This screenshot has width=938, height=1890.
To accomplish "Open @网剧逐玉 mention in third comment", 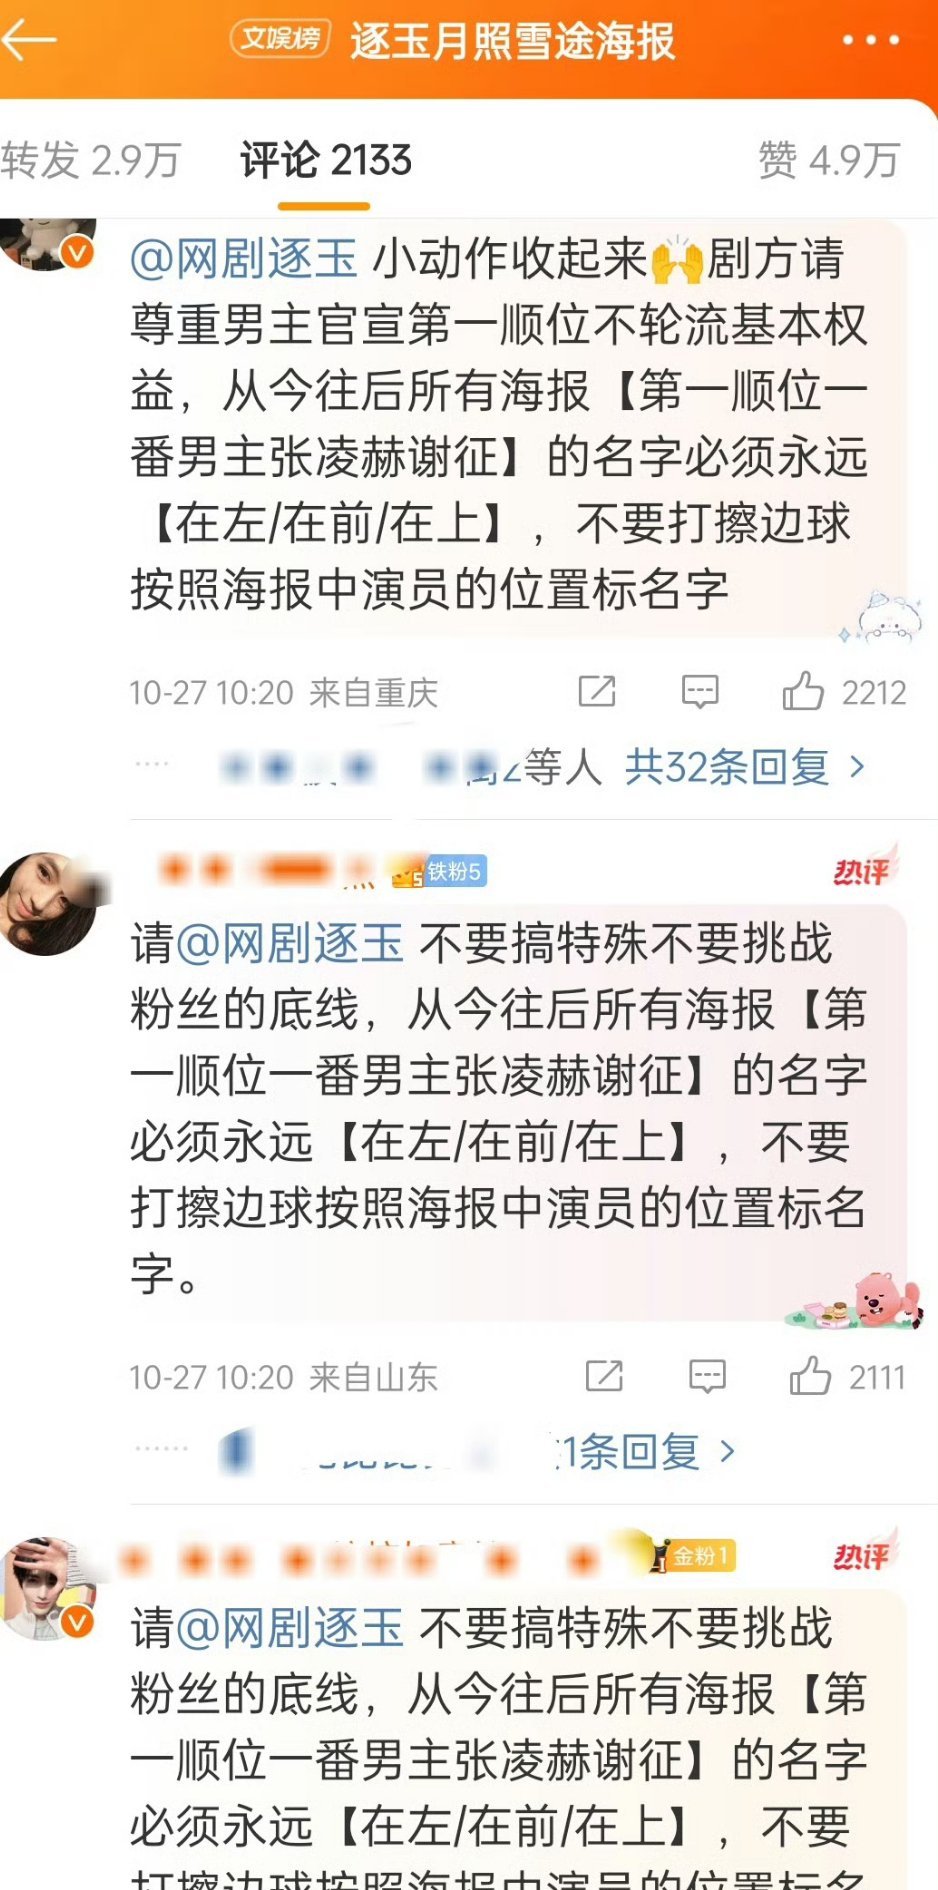I will click(x=290, y=1628).
